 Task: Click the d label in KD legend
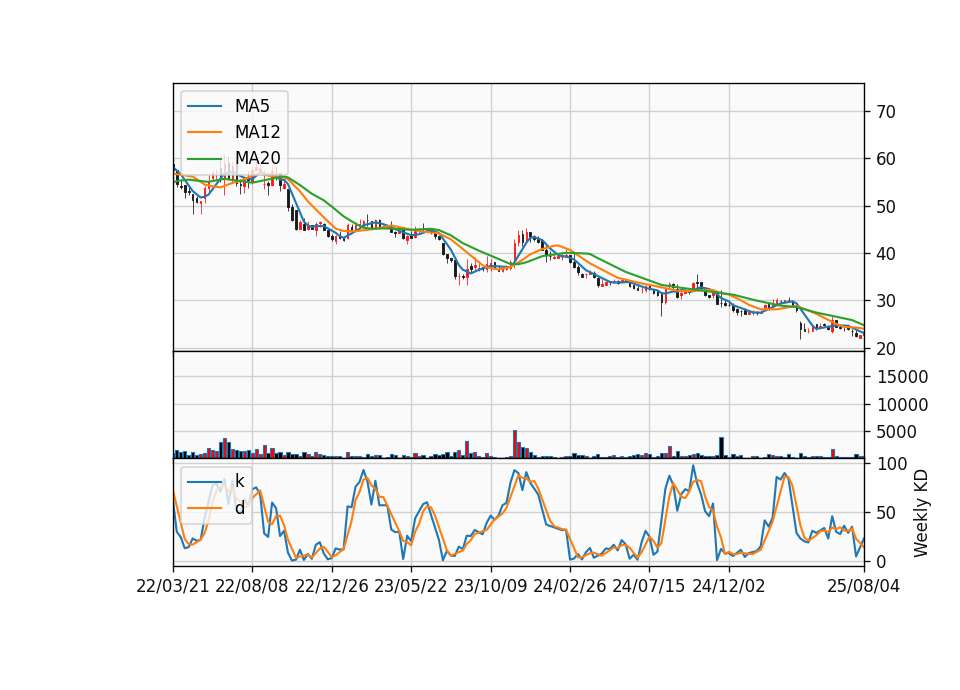pyautogui.click(x=239, y=508)
